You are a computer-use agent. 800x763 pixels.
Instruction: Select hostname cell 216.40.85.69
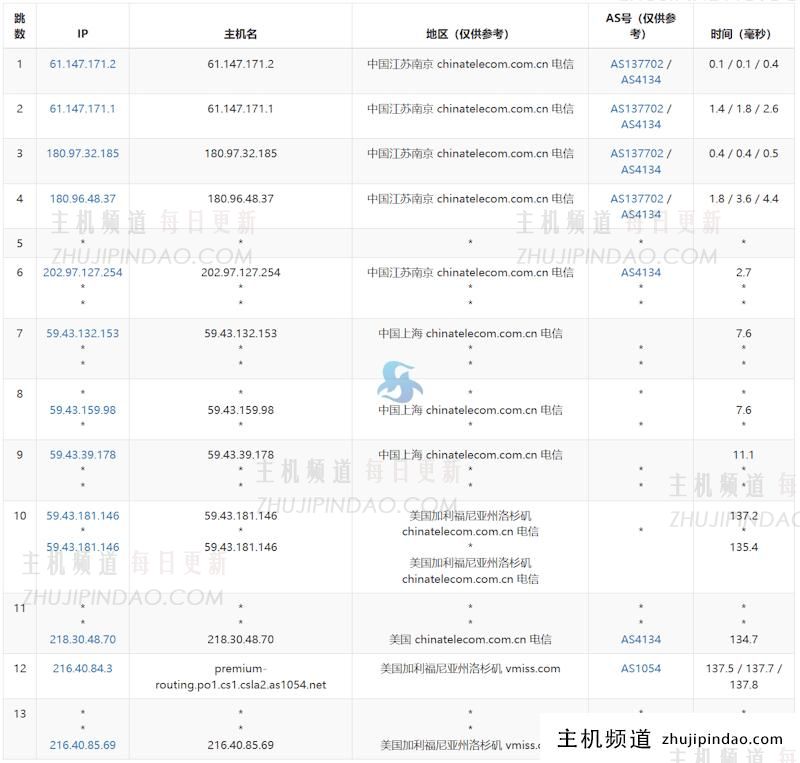[240, 745]
